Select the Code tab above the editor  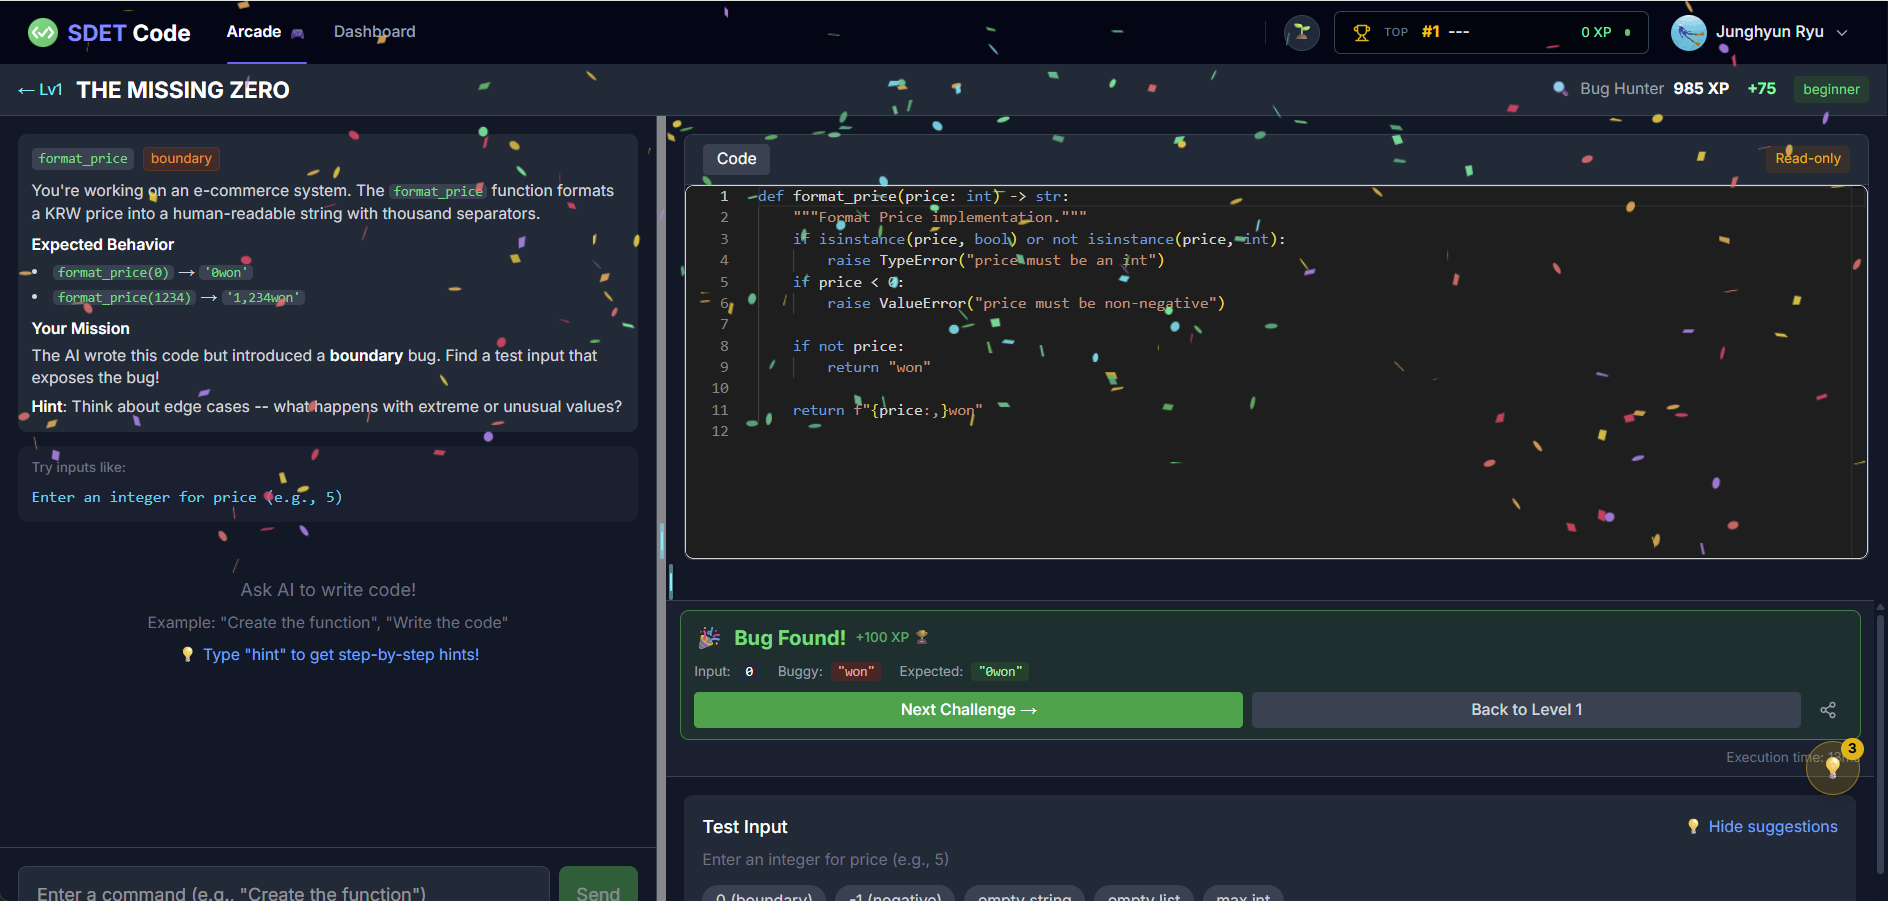(736, 158)
